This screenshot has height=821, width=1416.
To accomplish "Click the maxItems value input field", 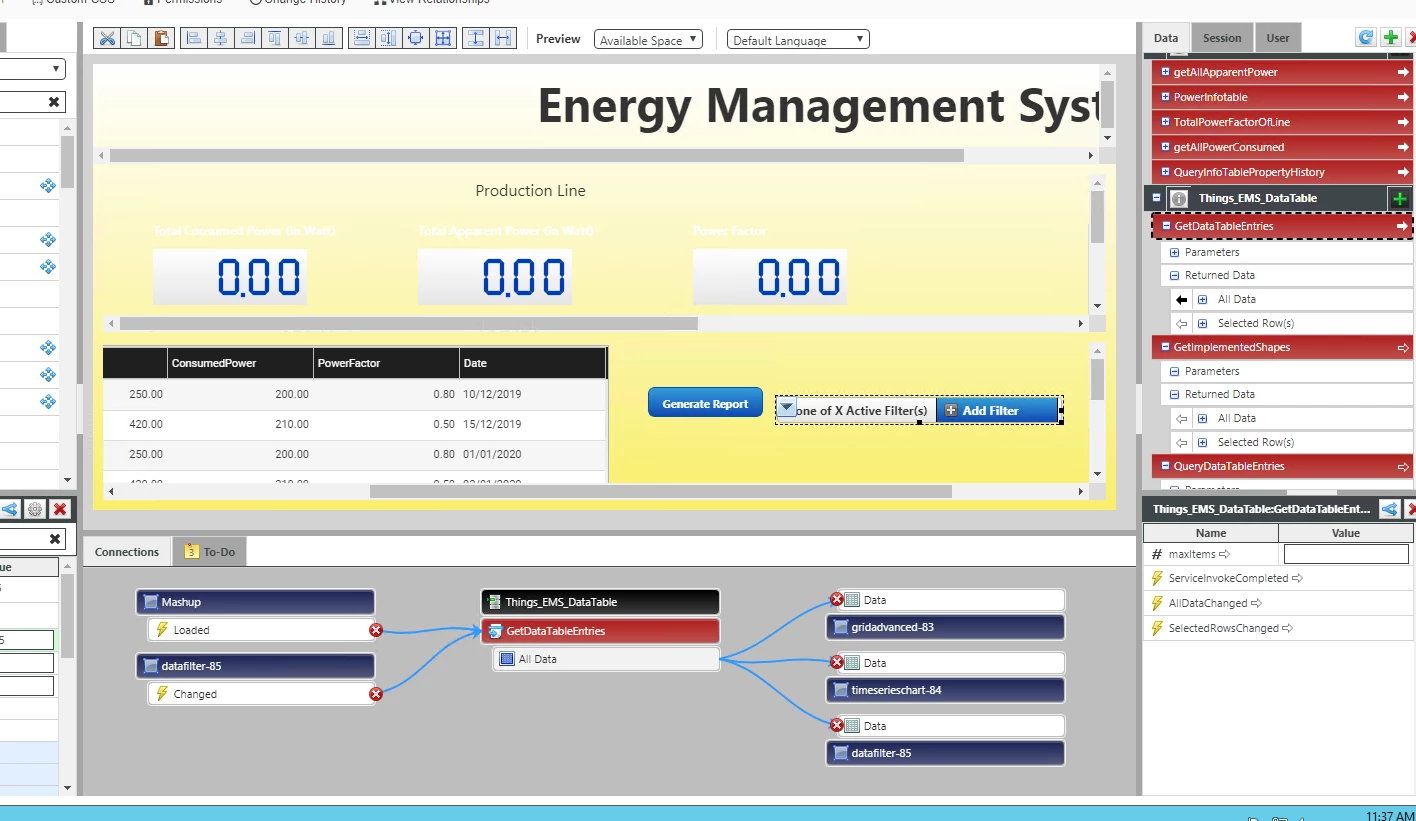I will coord(1346,554).
